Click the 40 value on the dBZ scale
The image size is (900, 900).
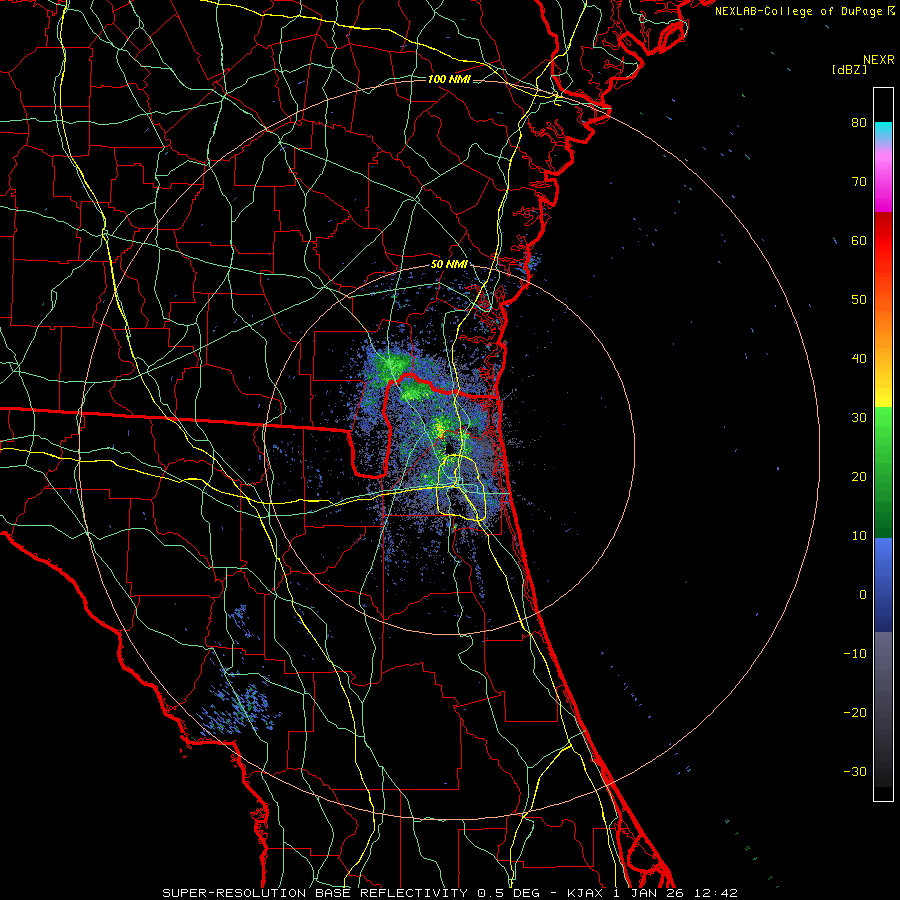(x=859, y=359)
